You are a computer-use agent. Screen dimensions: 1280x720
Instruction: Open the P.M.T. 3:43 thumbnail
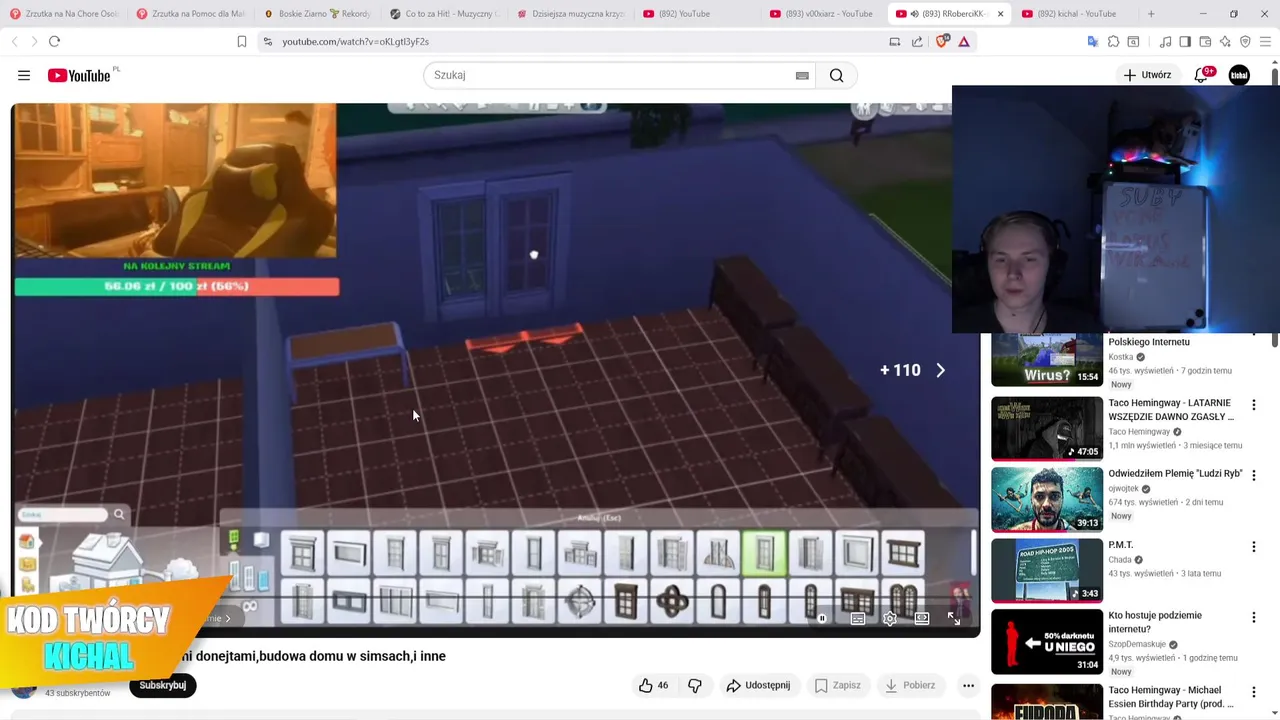pos(1047,571)
